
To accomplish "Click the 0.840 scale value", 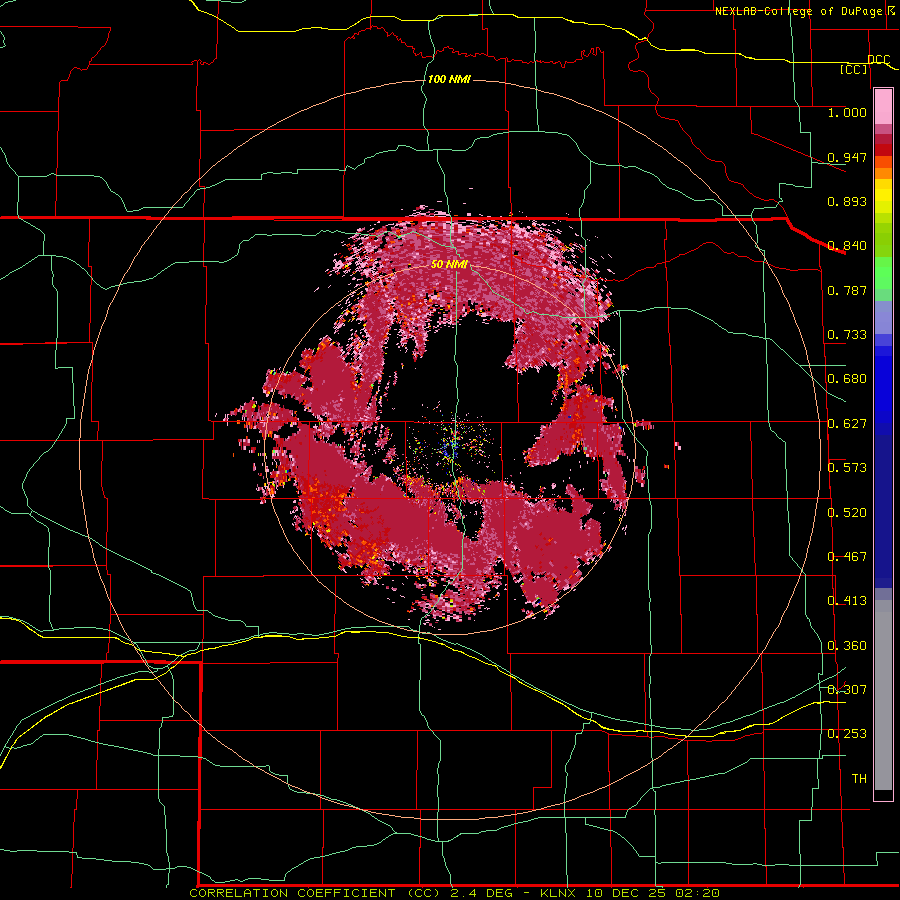I will (x=847, y=246).
